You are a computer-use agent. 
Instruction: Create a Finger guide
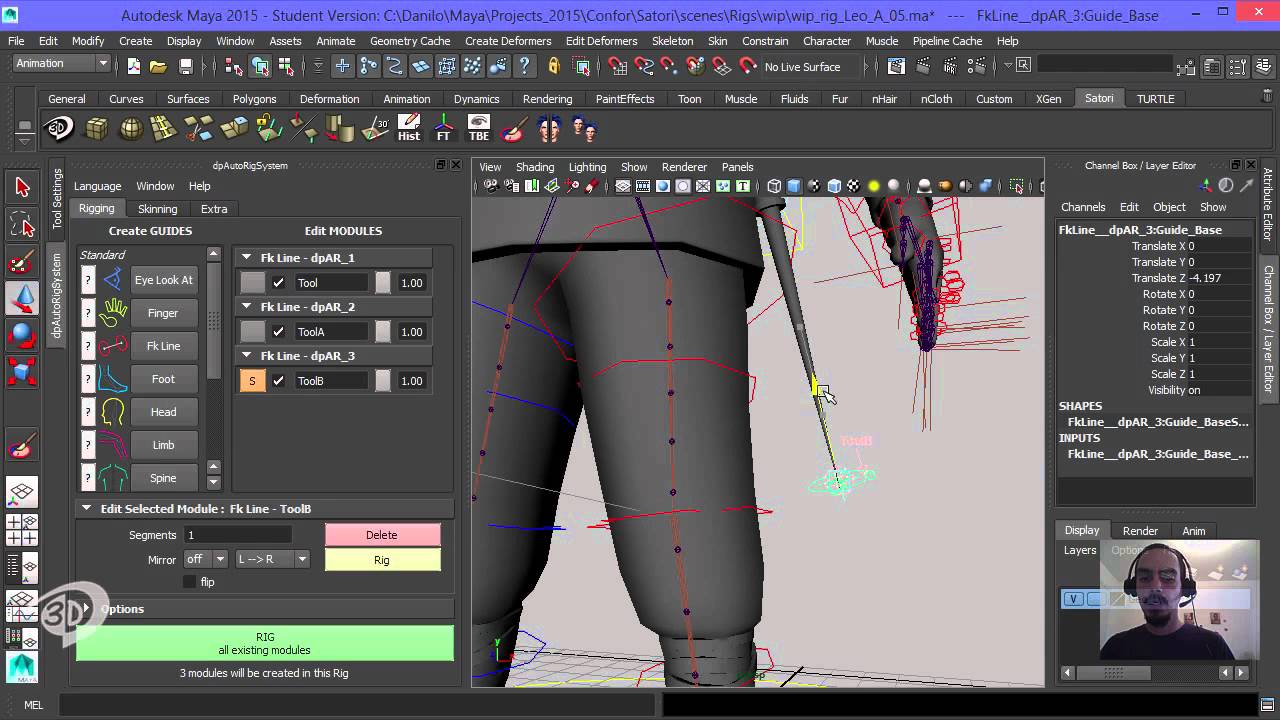[163, 313]
